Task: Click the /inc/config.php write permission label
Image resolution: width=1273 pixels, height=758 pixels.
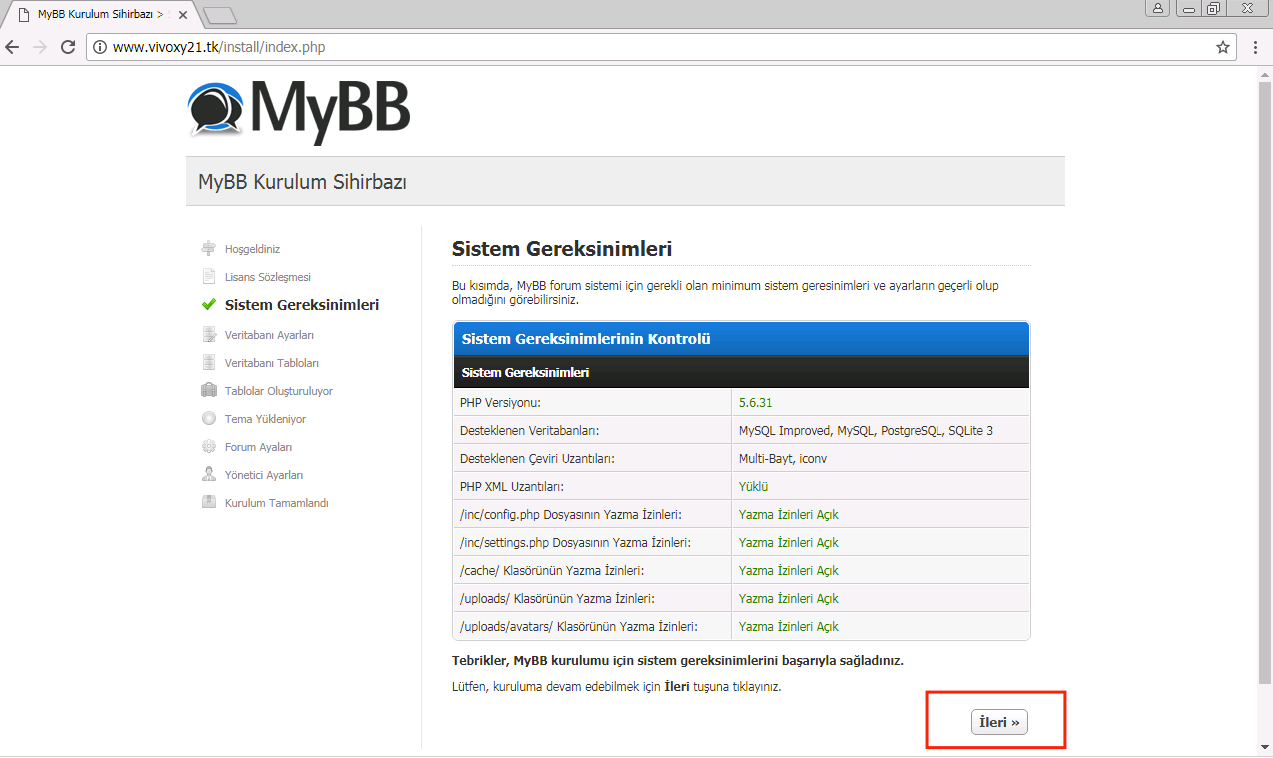Action: (x=571, y=515)
